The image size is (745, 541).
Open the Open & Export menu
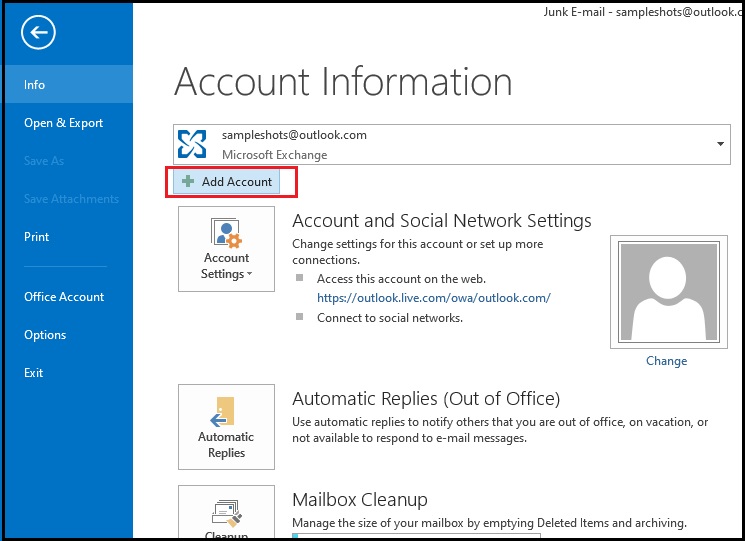64,123
